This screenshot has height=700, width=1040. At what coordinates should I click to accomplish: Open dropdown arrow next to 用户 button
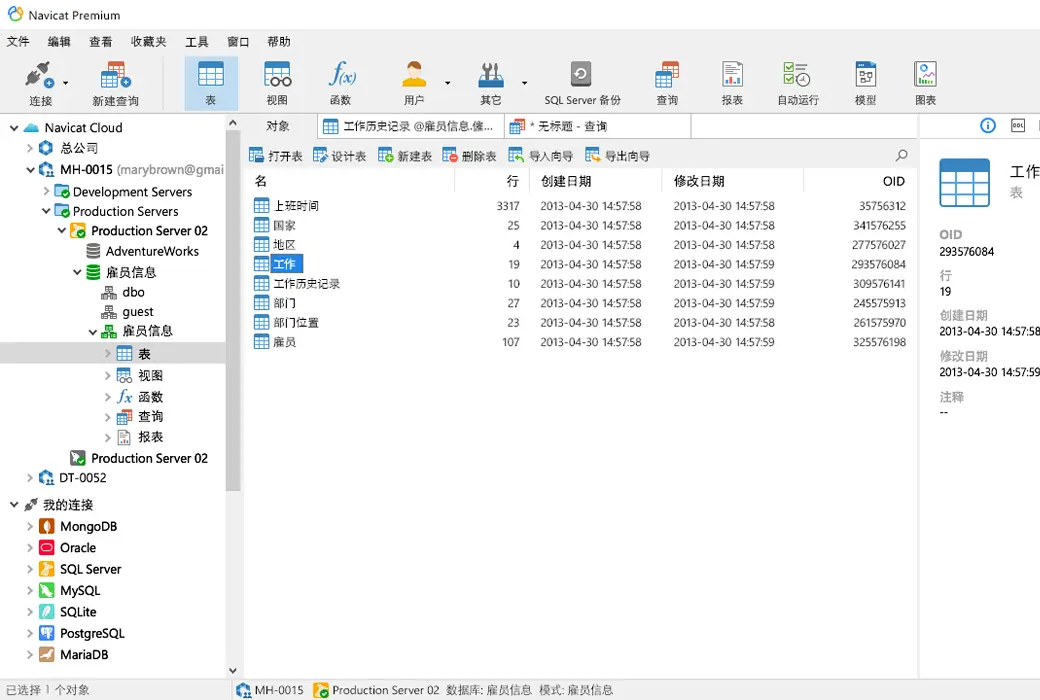[448, 84]
